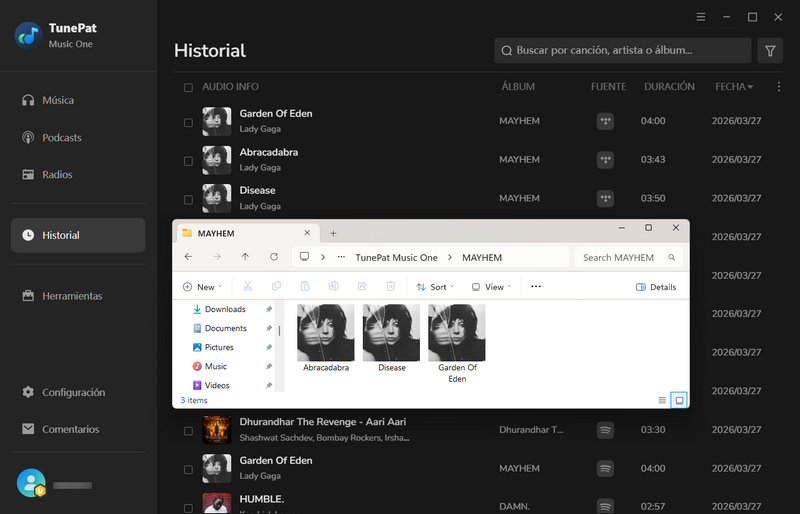
Task: Show hidden path ellipsis in address bar
Action: pyautogui.click(x=341, y=257)
